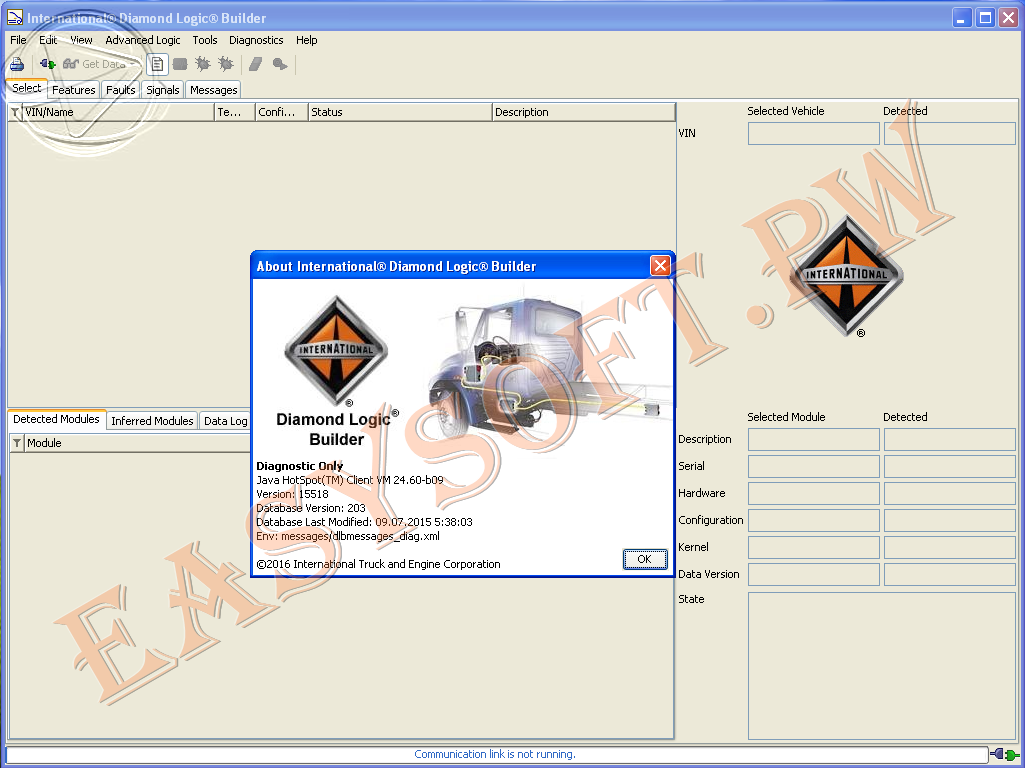1025x768 pixels.
Task: Click the last toolbar icon after the eraser
Action: coord(280,64)
